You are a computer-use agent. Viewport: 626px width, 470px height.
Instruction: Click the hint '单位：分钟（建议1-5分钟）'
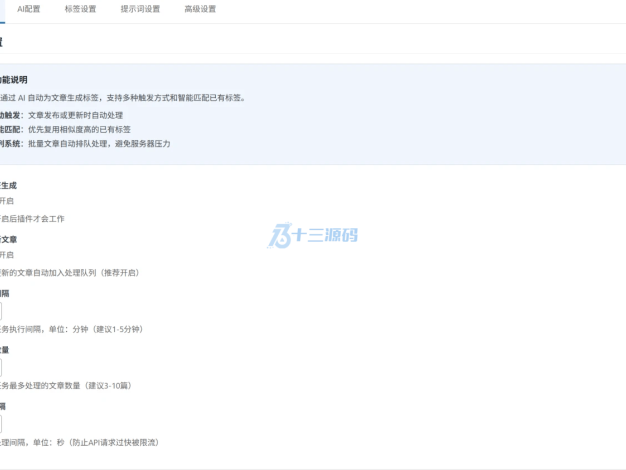tap(96, 329)
